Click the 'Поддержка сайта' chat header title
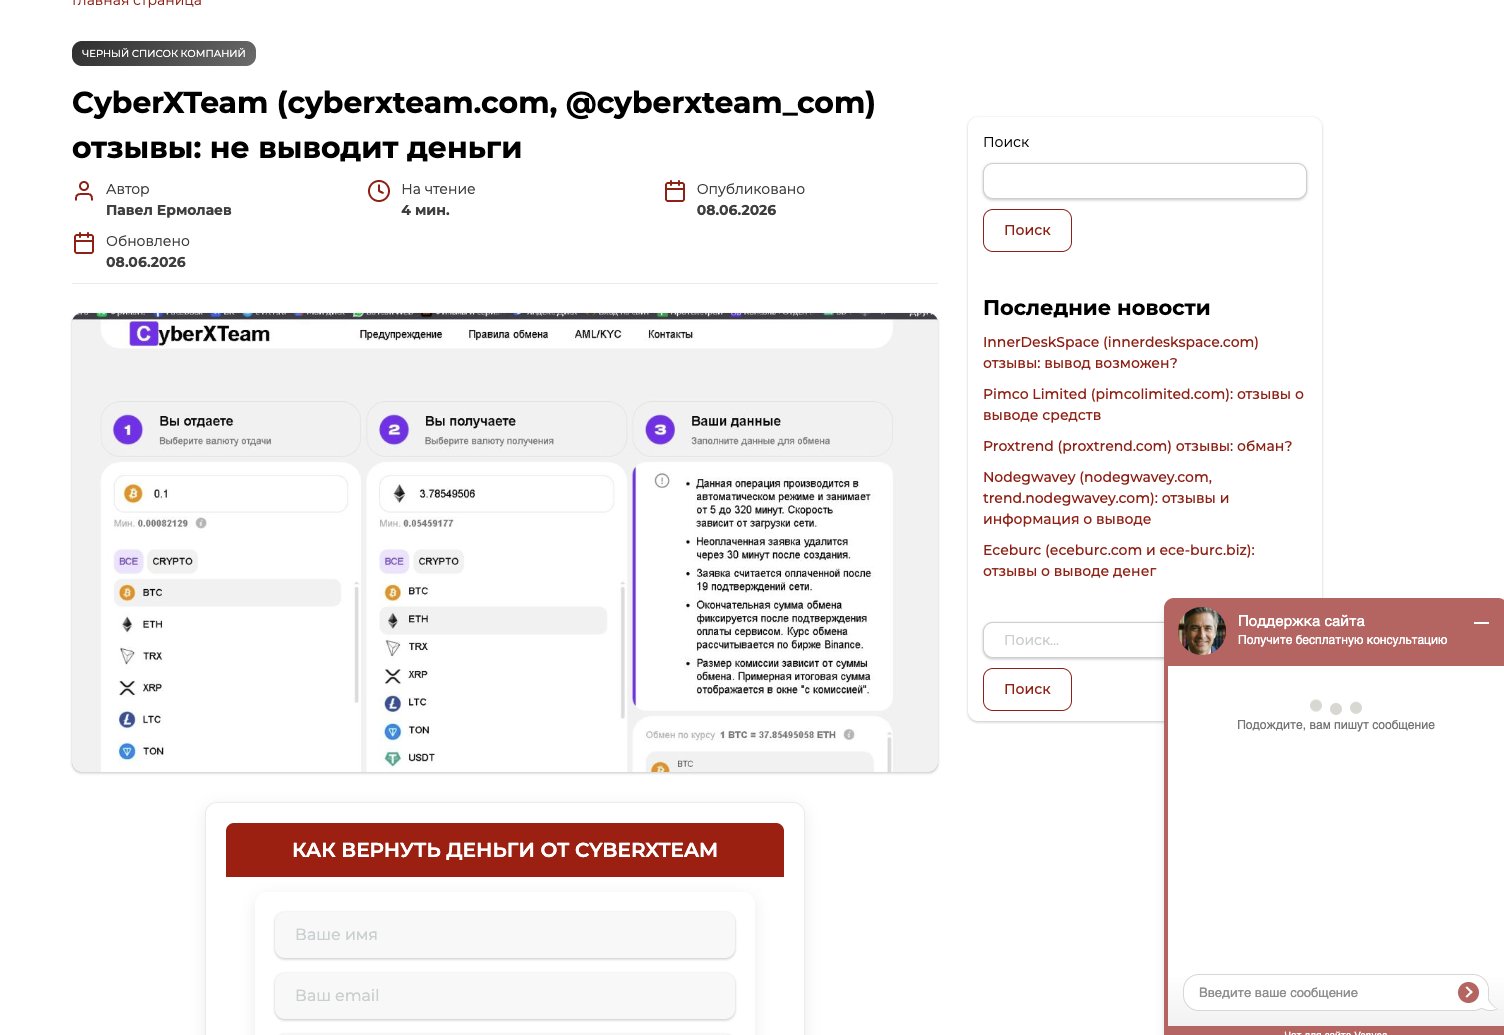1504x1035 pixels. [x=1301, y=621]
